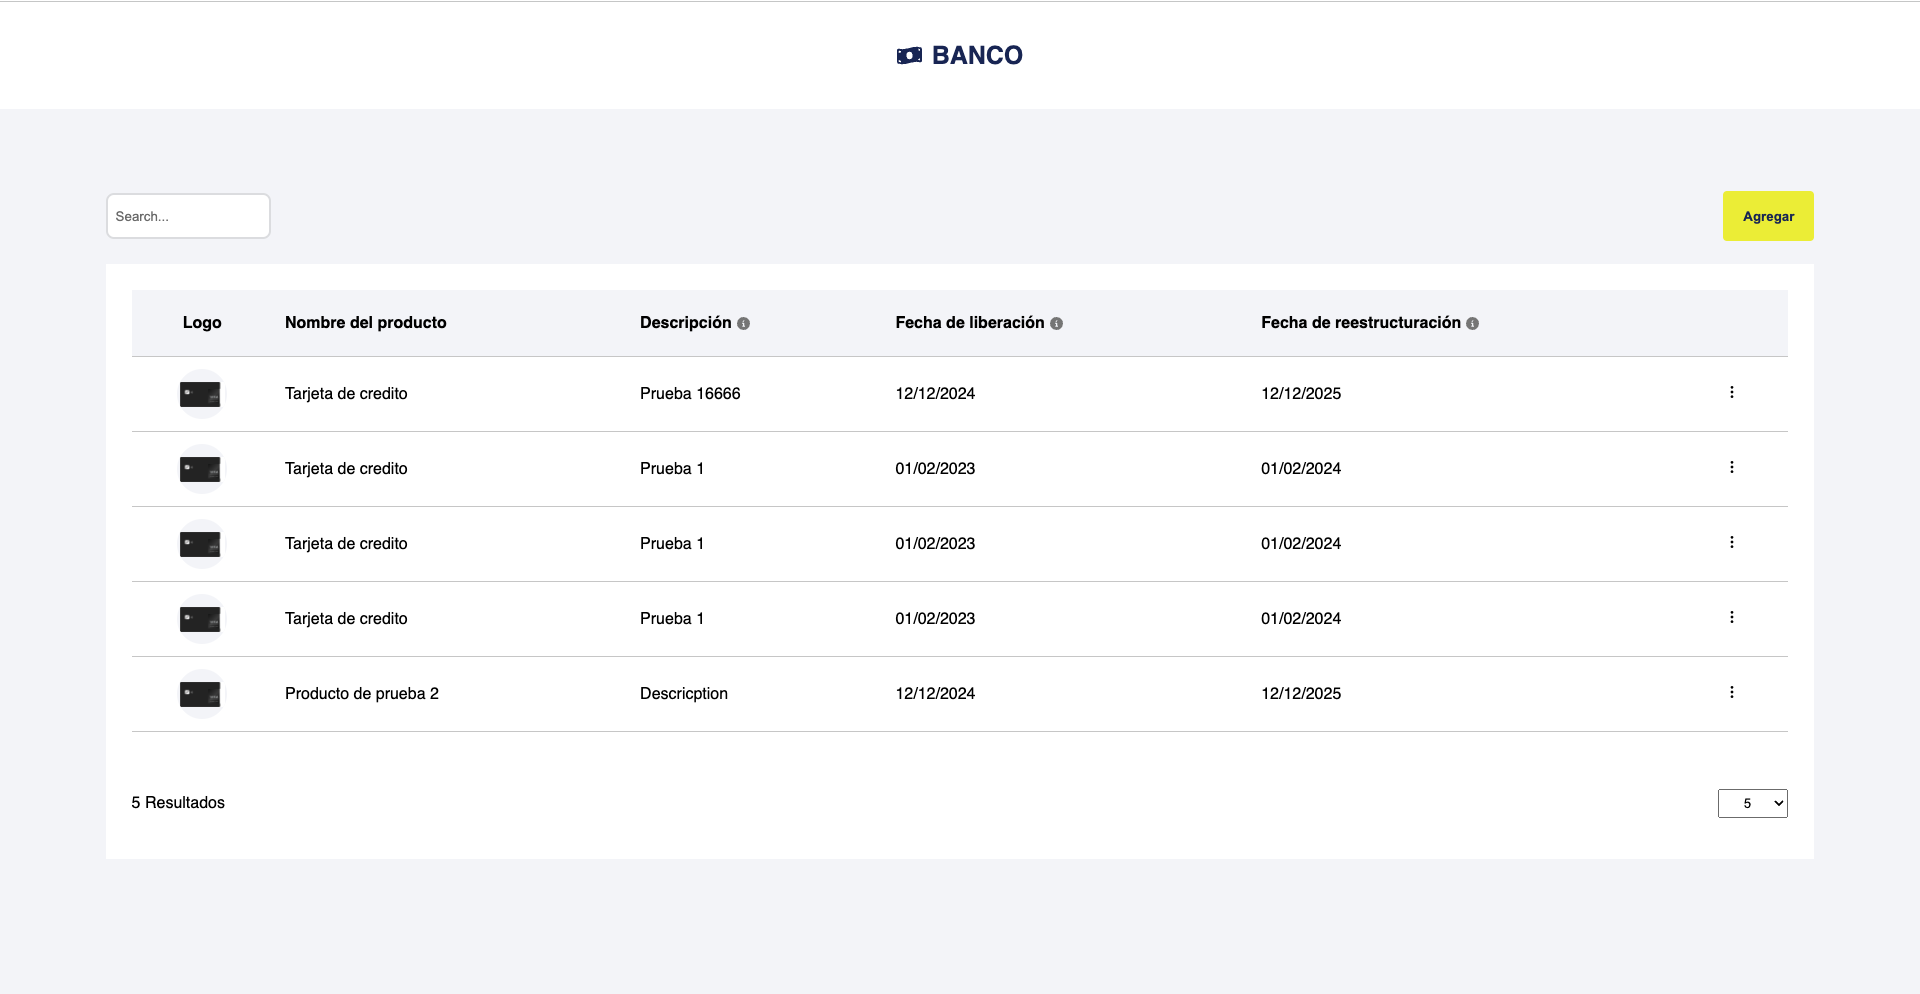Image resolution: width=1920 pixels, height=994 pixels.
Task: Click the credit card logo for Prueba 16666
Action: tap(200, 393)
